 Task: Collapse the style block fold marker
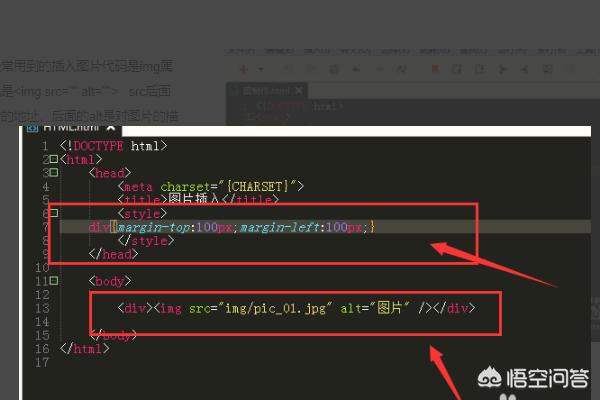(54, 214)
